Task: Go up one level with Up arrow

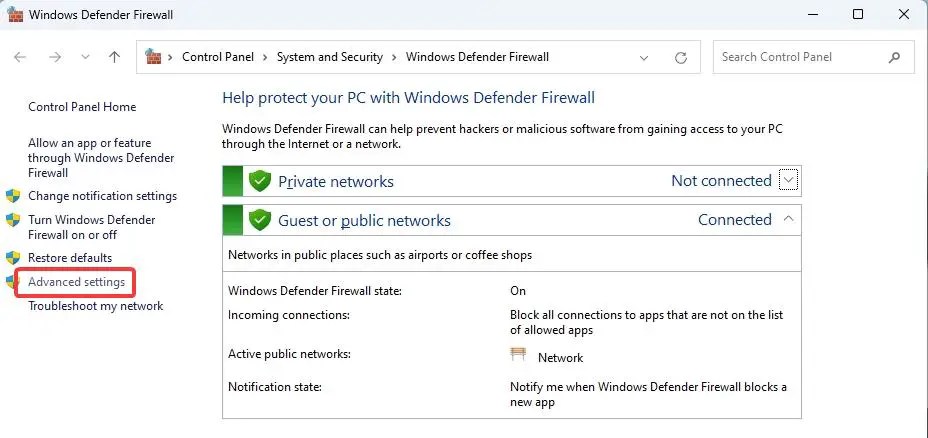Action: point(114,57)
